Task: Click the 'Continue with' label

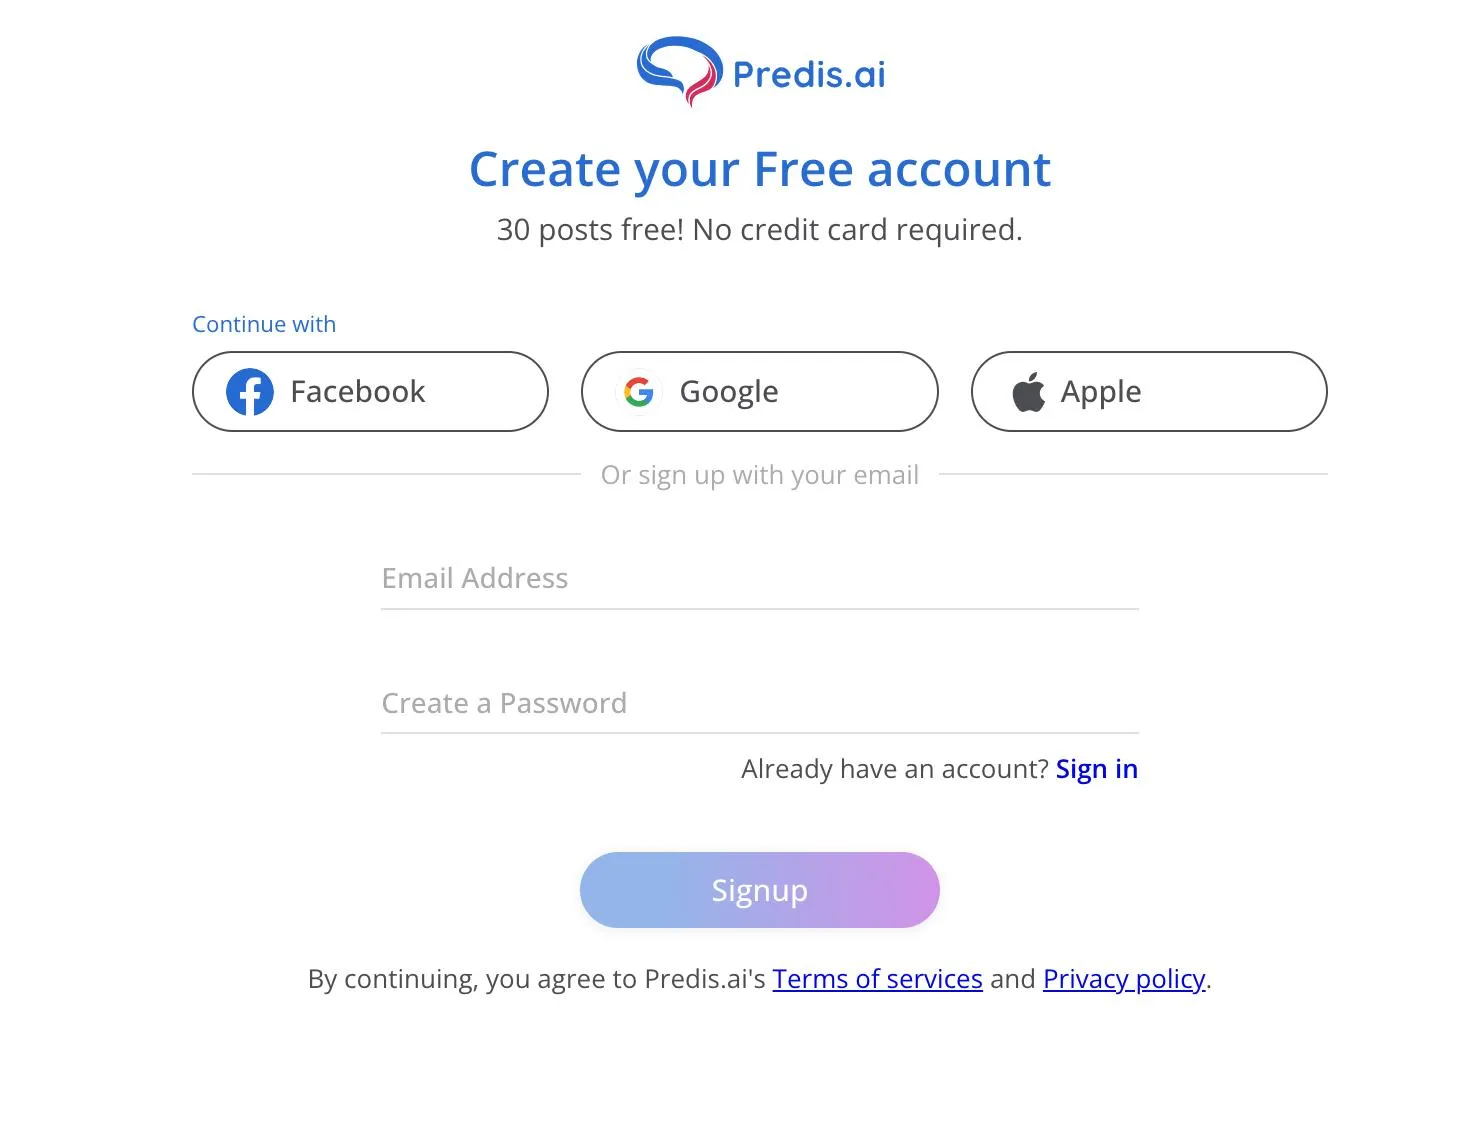Action: click(264, 324)
